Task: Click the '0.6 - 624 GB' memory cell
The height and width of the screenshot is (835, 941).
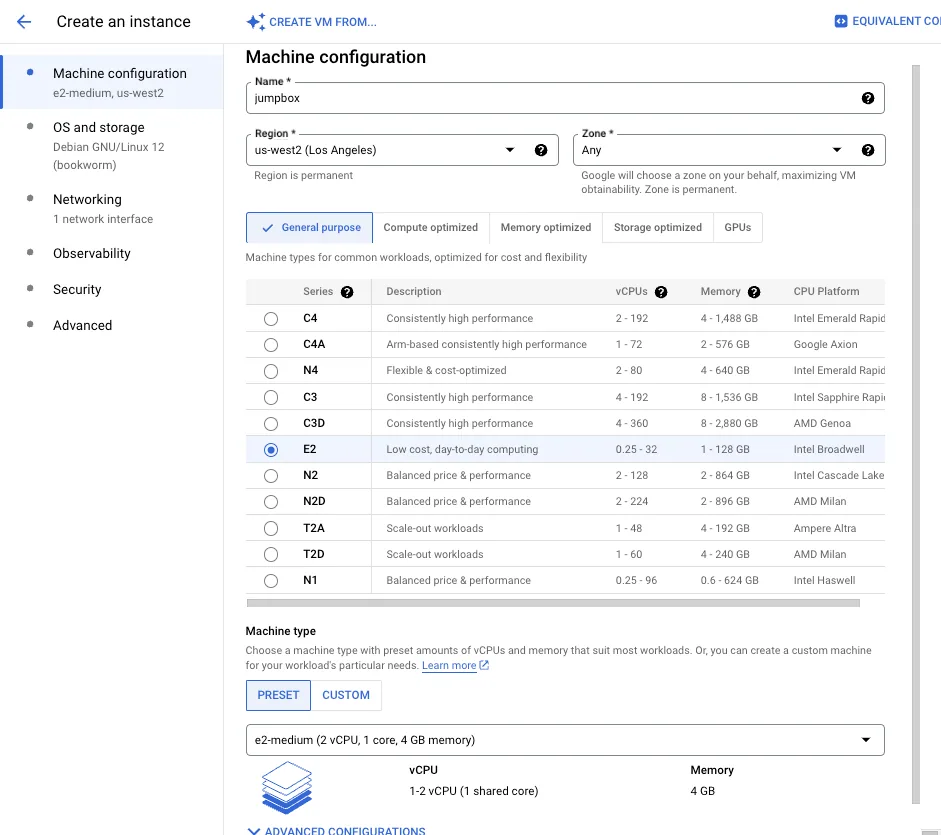Action: pos(729,580)
